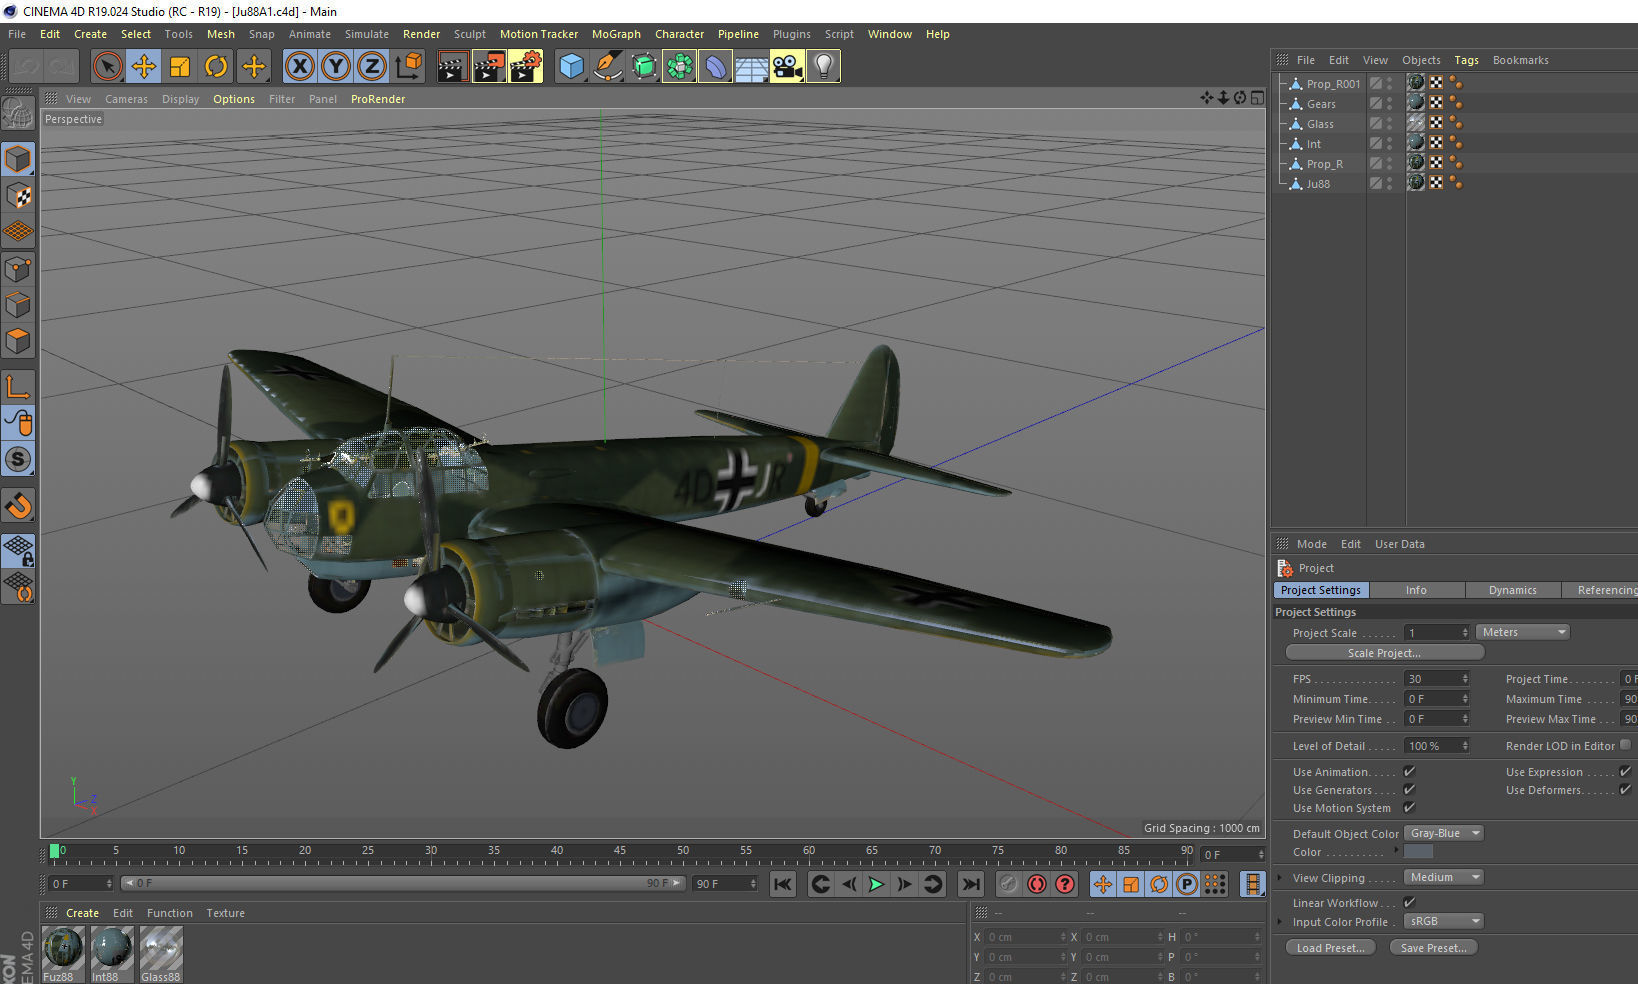Image resolution: width=1638 pixels, height=984 pixels.
Task: Switch to Model mode in left toolbar
Action: pos(18,159)
